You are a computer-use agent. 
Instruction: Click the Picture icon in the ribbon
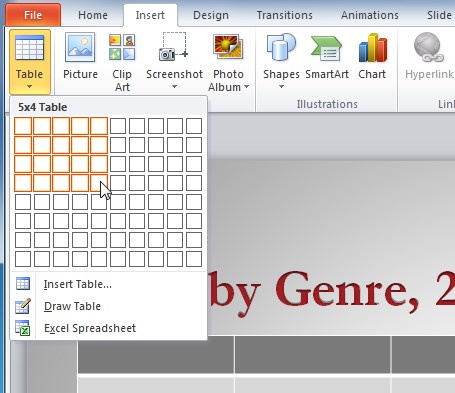point(80,47)
